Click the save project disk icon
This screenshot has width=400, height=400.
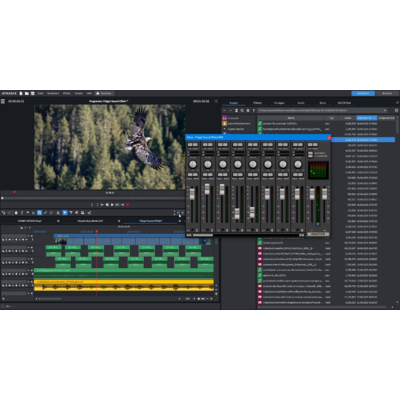pos(33,93)
